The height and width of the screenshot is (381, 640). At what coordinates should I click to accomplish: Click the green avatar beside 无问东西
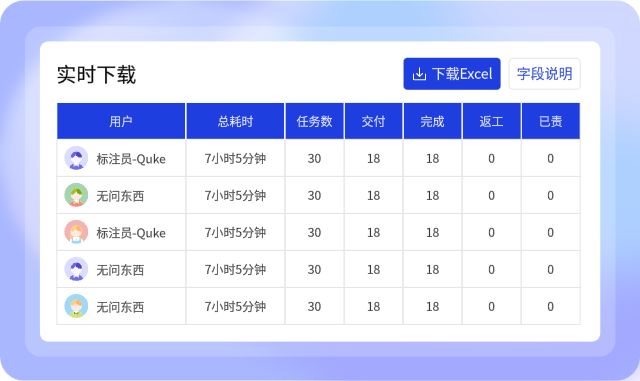(x=76, y=195)
